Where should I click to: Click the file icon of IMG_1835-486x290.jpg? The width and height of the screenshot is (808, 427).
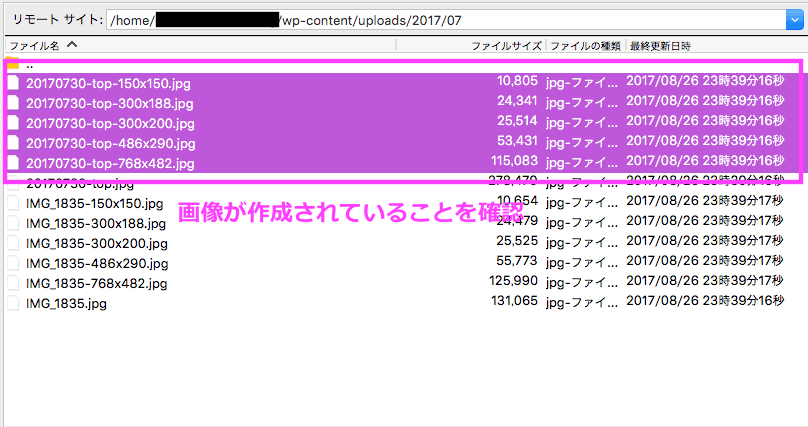(x=13, y=263)
